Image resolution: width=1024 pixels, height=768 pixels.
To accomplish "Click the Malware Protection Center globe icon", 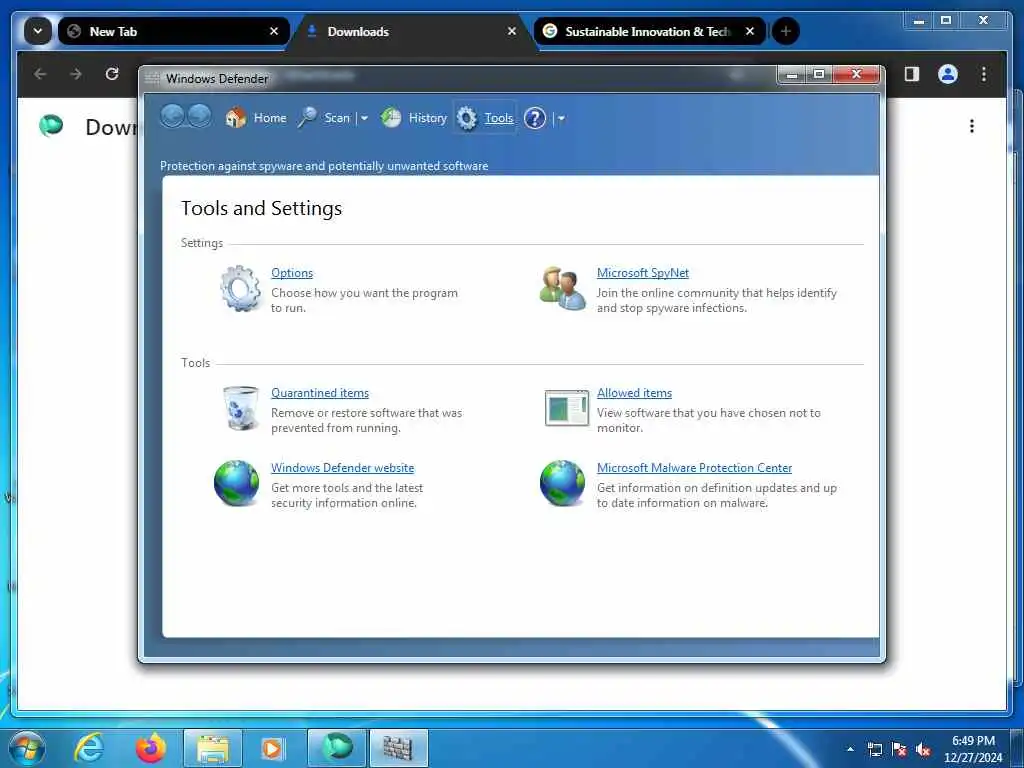I will (x=562, y=483).
